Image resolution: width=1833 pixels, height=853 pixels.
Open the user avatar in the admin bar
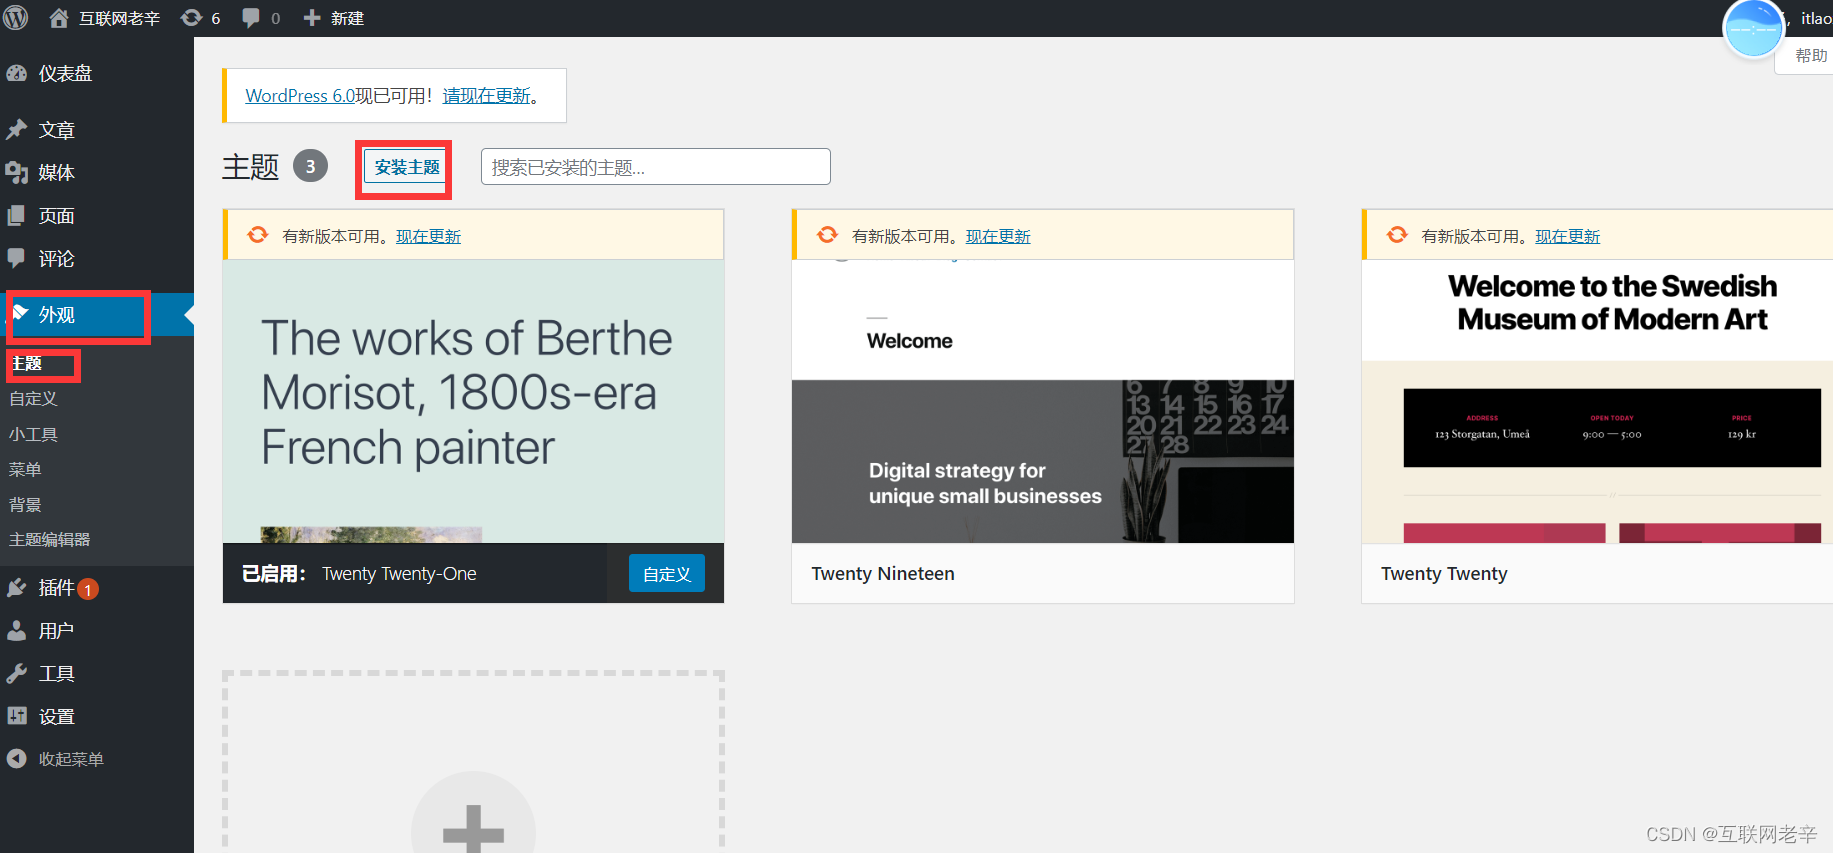1753,29
